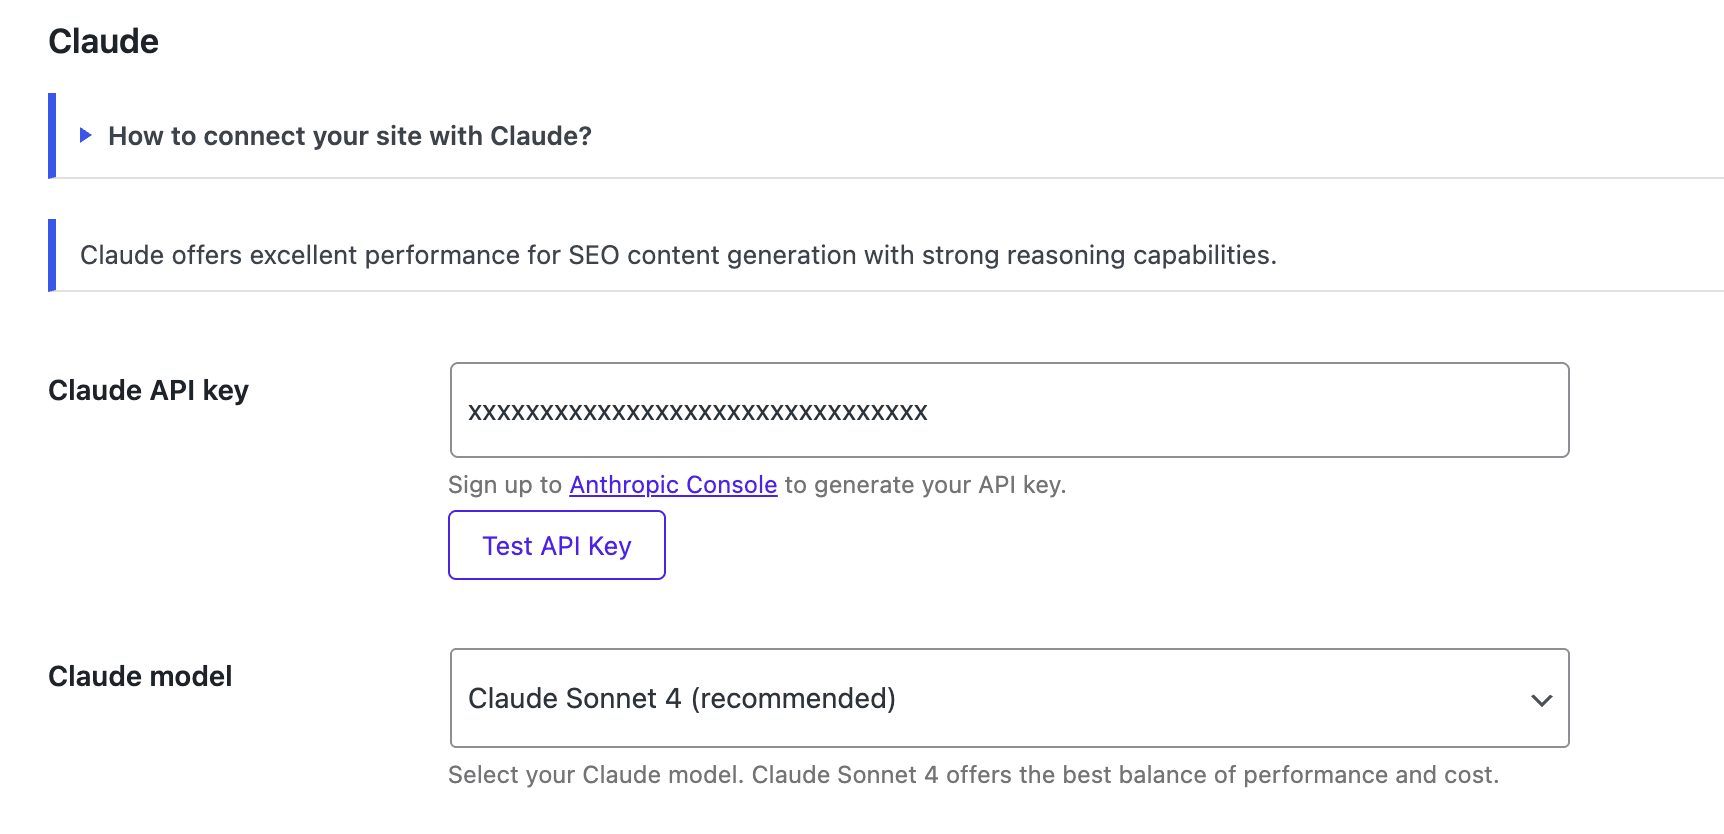Click the 'Claude model' field label

click(140, 676)
